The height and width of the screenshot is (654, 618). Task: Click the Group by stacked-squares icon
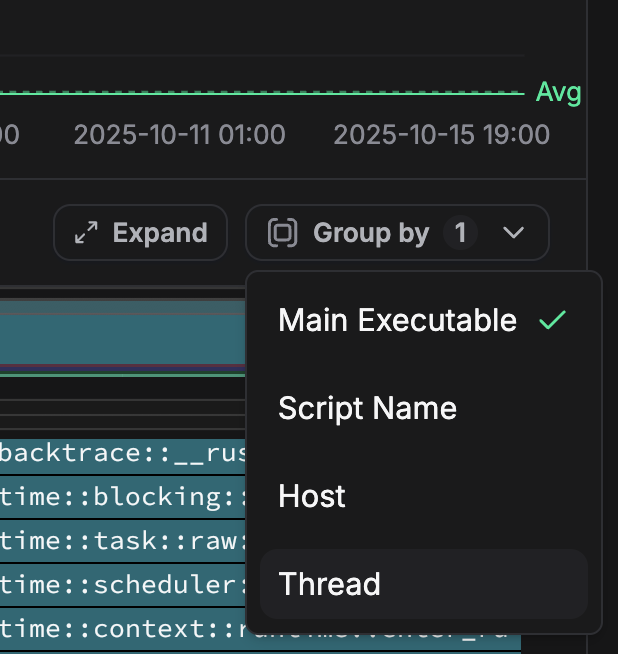pyautogui.click(x=283, y=233)
